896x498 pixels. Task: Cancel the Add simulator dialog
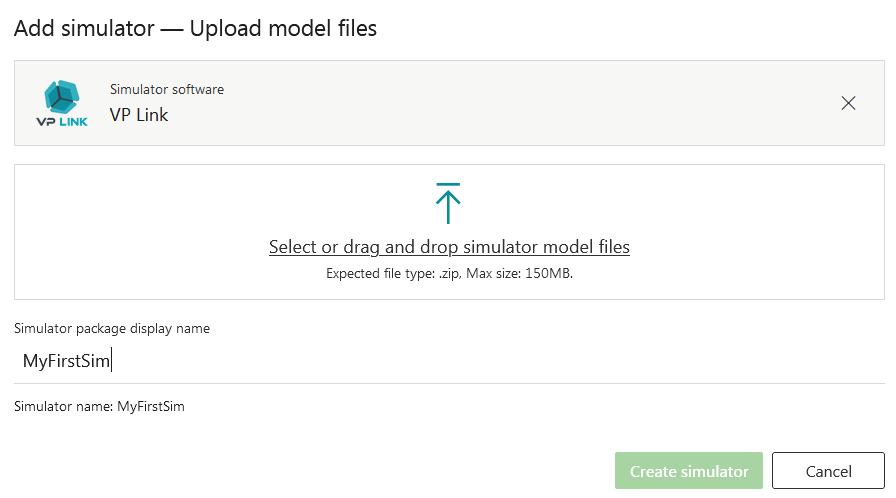828,471
